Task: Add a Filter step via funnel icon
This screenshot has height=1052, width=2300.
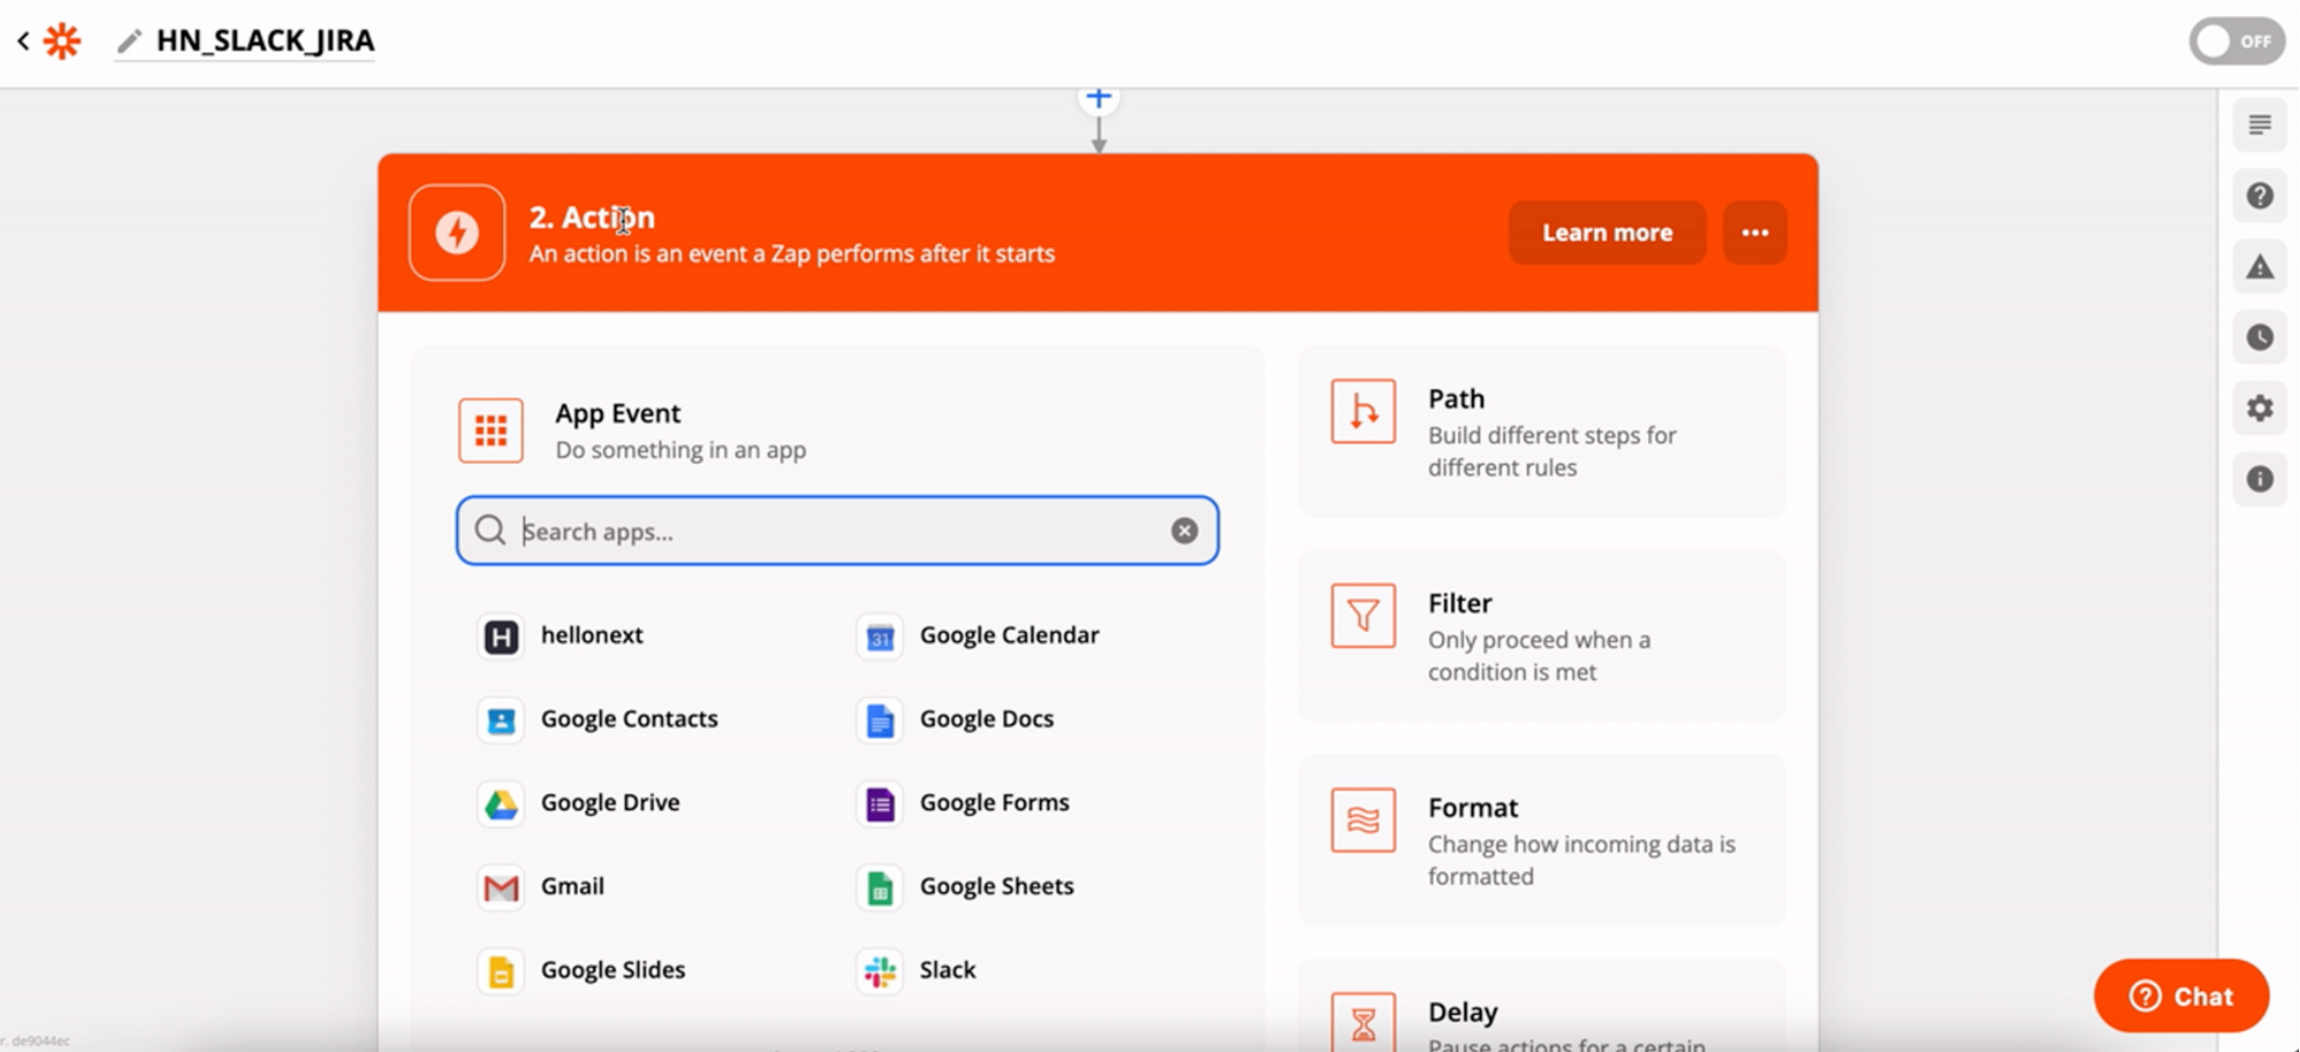Action: [1363, 616]
